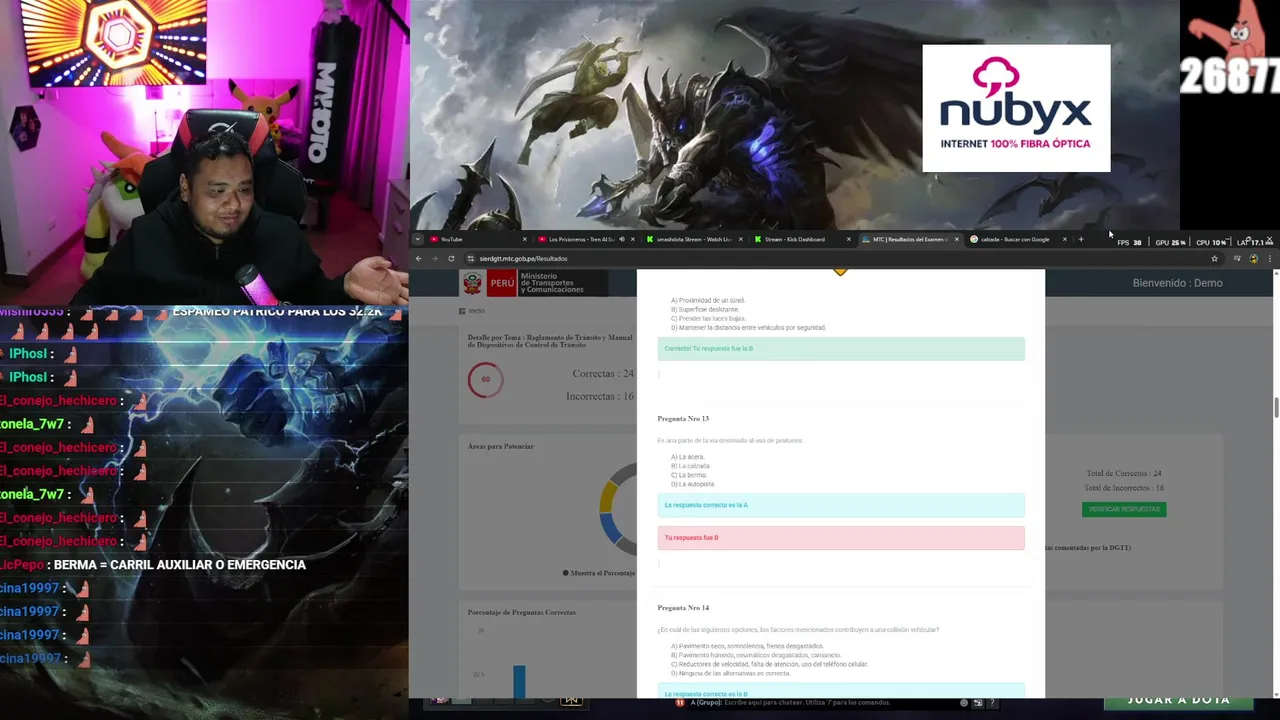Viewport: 1280px width, 720px height.
Task: Click 'Áreas para Potenciar' panel title
Action: point(501,446)
